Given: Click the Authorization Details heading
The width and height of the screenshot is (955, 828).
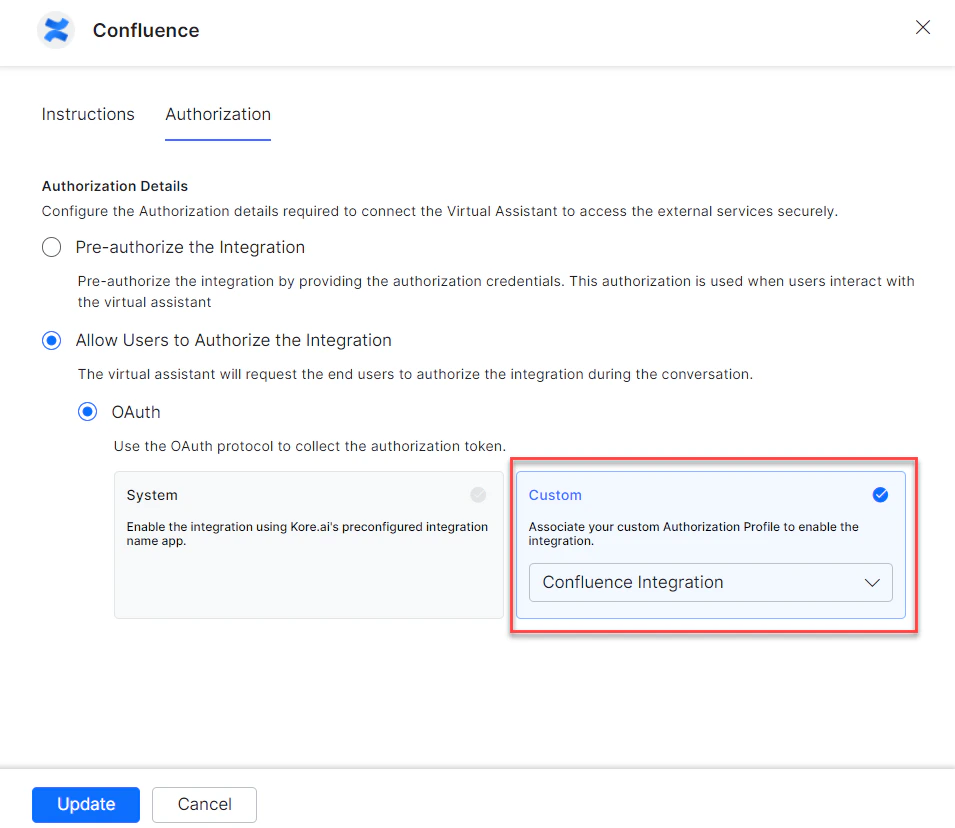Looking at the screenshot, I should coord(114,186).
